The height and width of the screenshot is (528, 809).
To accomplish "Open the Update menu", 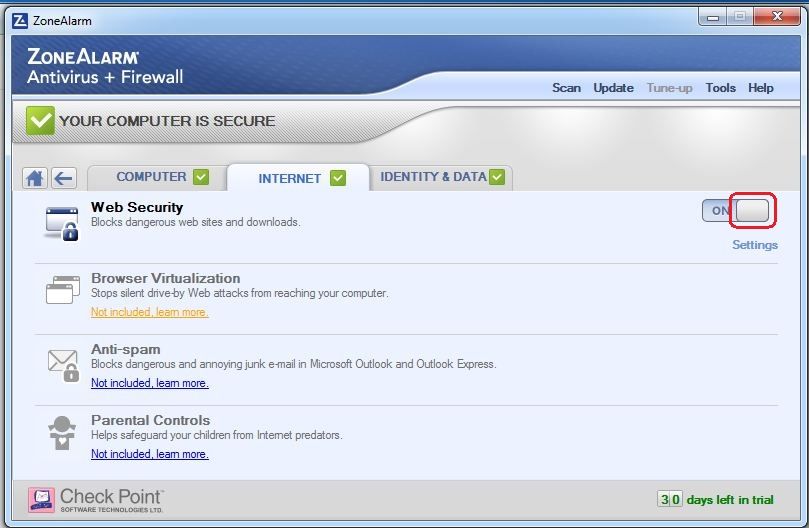I will click(613, 88).
